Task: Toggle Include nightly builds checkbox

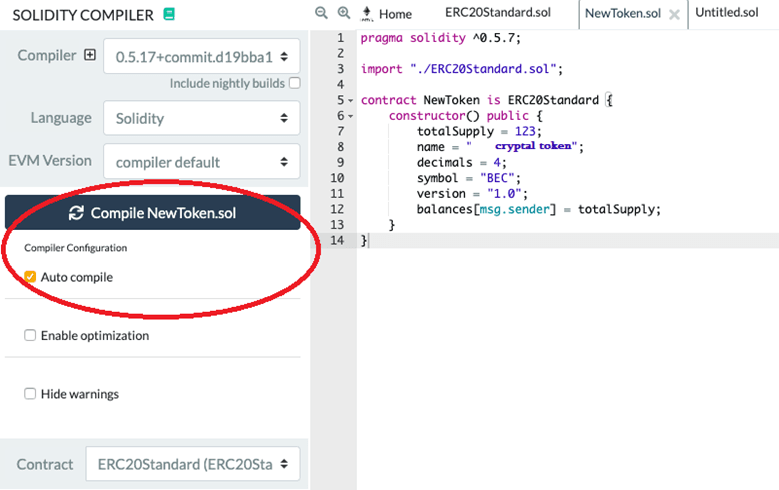Action: click(x=295, y=83)
